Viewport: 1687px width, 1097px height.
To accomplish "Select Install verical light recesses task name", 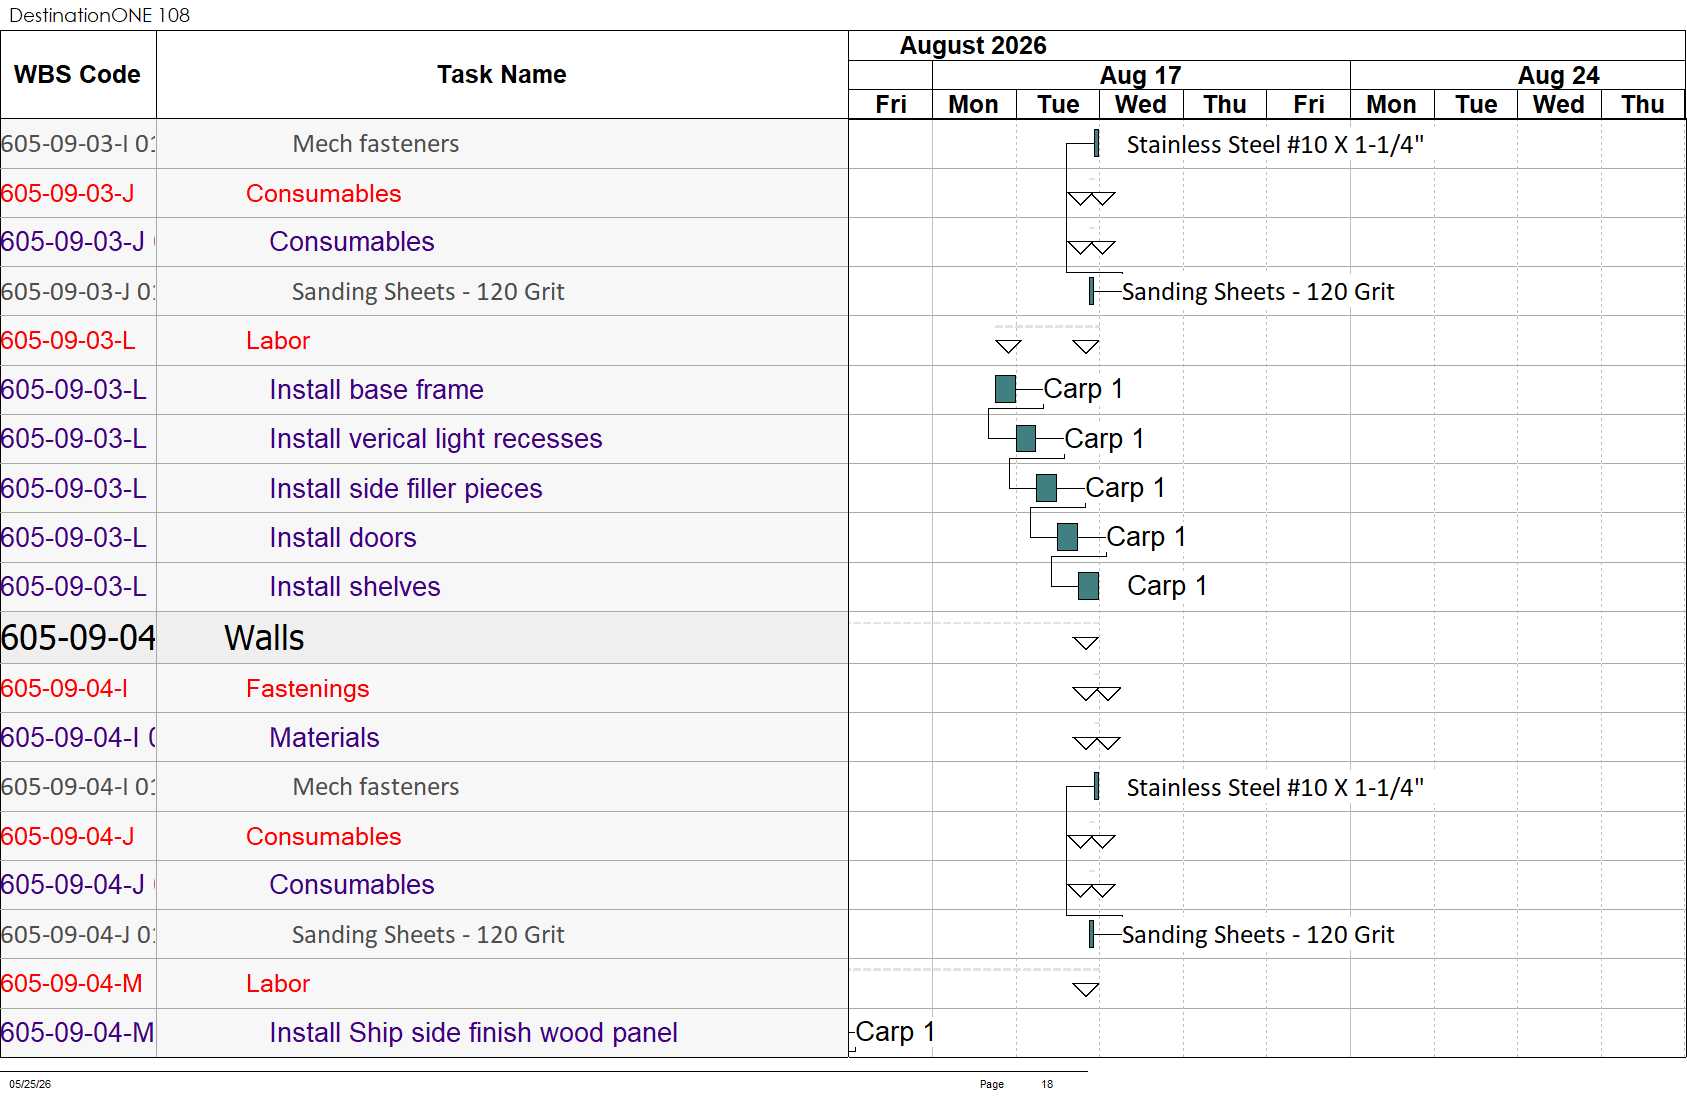I will click(436, 439).
